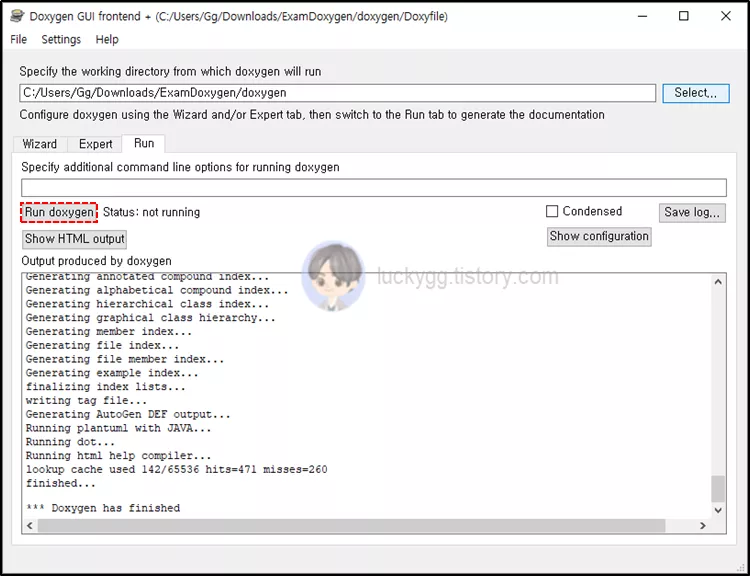Click the 'Generating member index...' line
750x576 pixels.
[x=109, y=331]
